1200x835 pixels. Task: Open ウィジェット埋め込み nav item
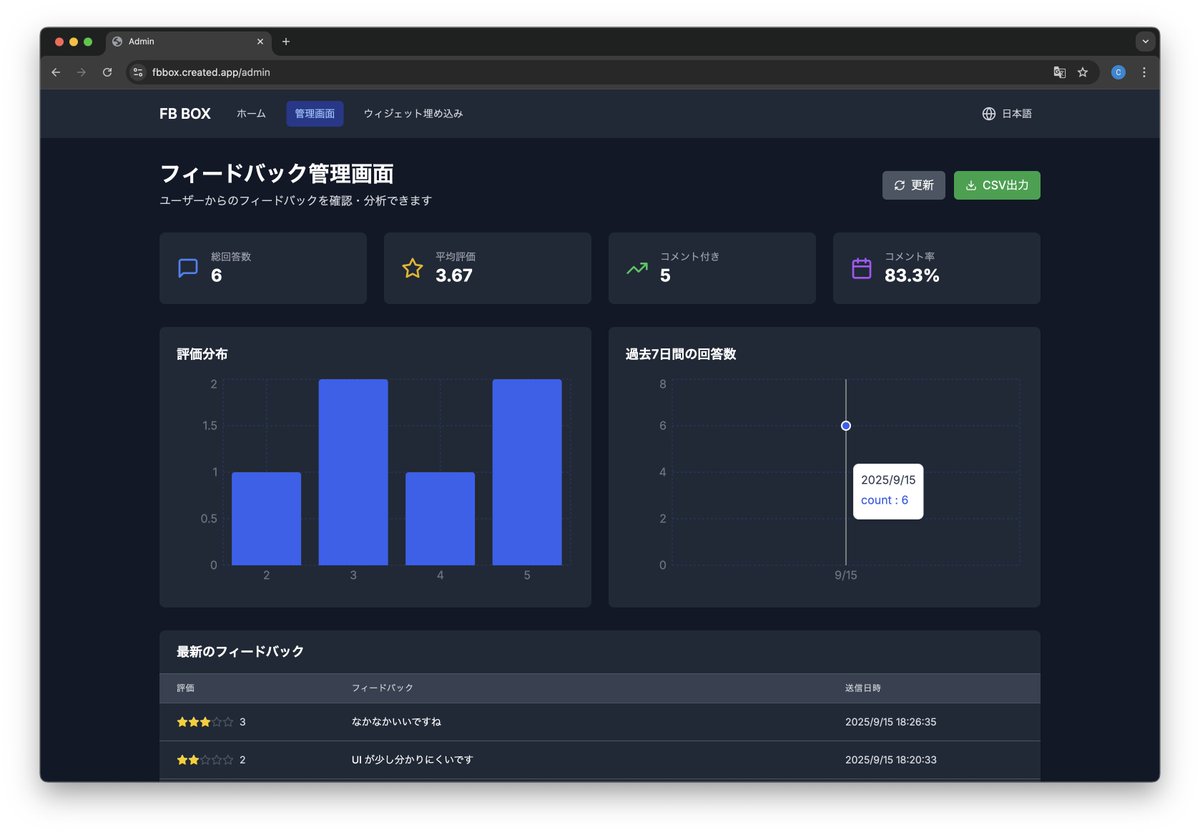(x=413, y=114)
